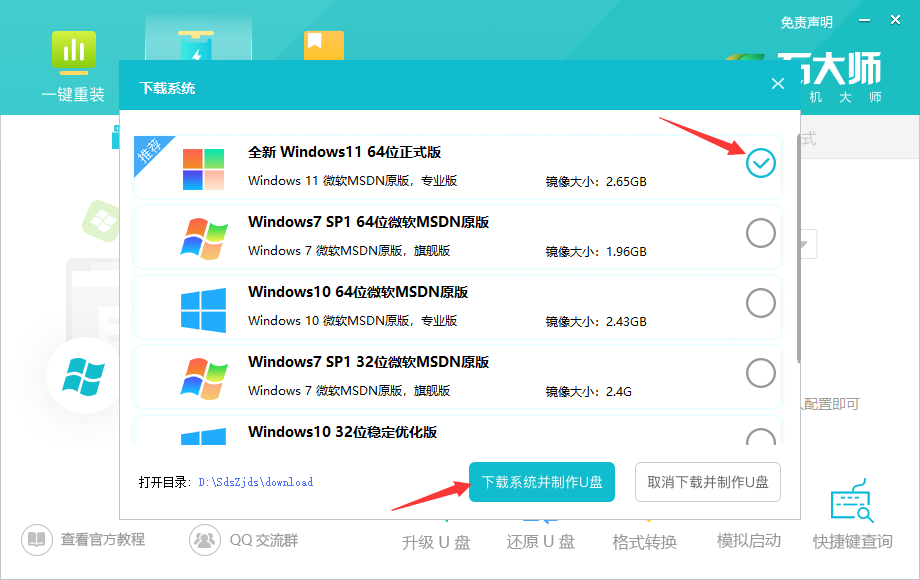Open 快捷键查询 keyboard lookup tool
Screen dimensions: 920x580
click(851, 540)
